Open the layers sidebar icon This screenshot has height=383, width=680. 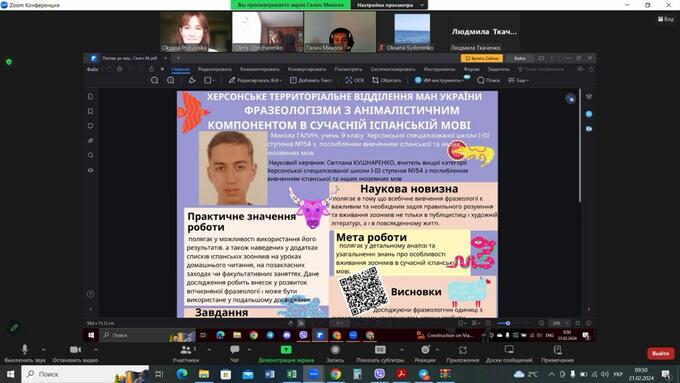click(x=90, y=170)
